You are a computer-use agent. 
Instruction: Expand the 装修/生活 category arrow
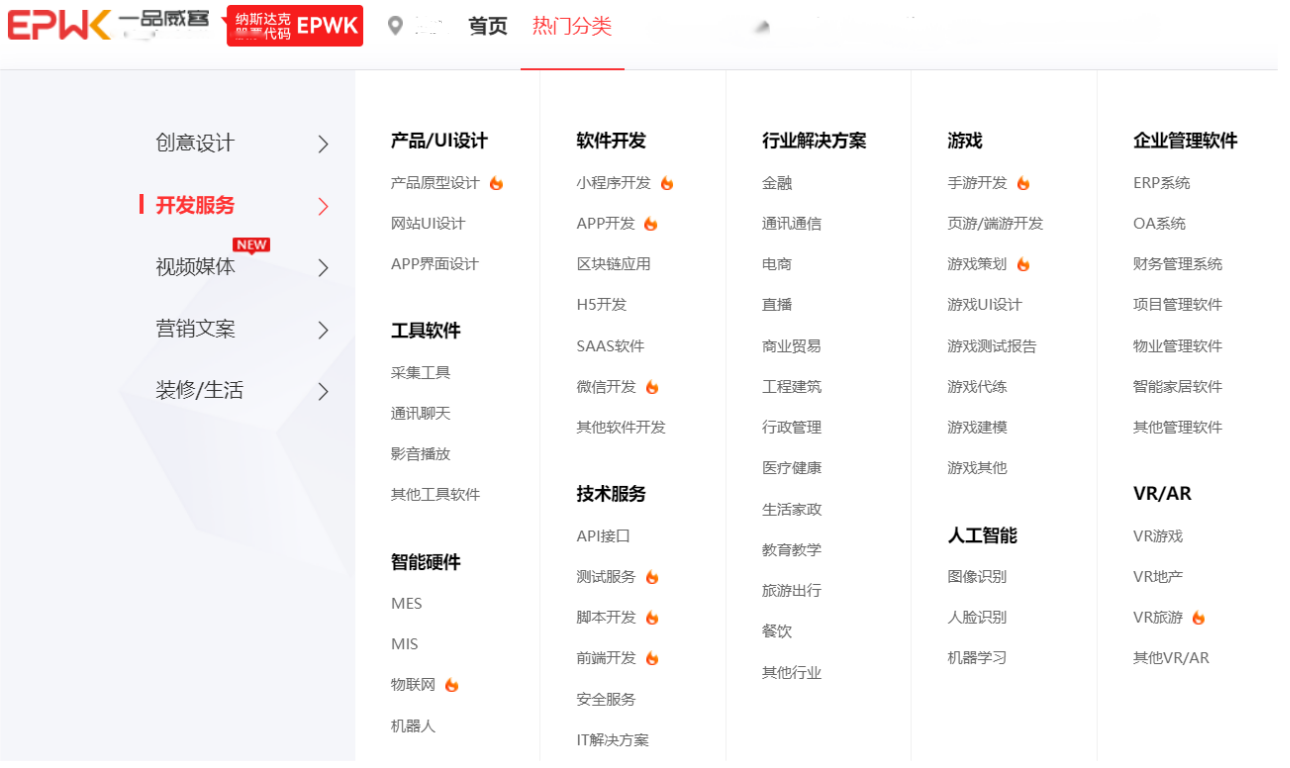(x=323, y=391)
